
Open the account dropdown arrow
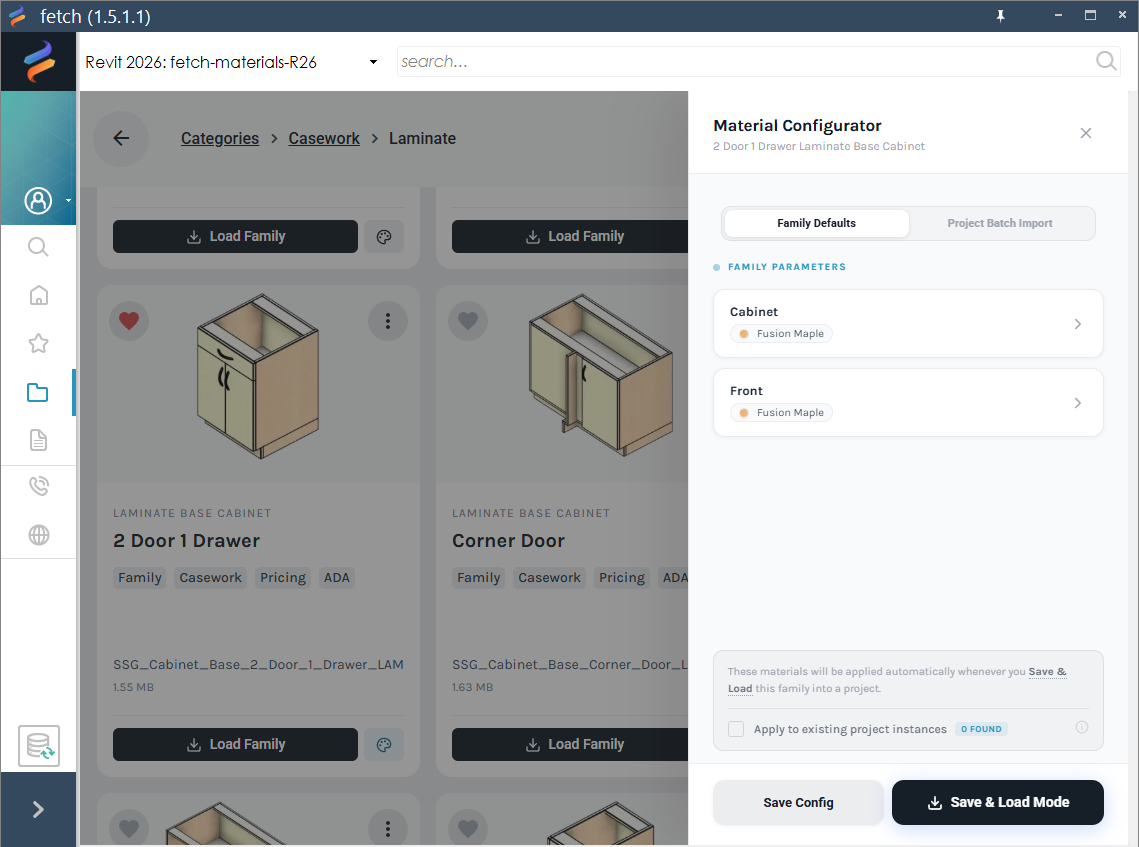pyautogui.click(x=68, y=200)
